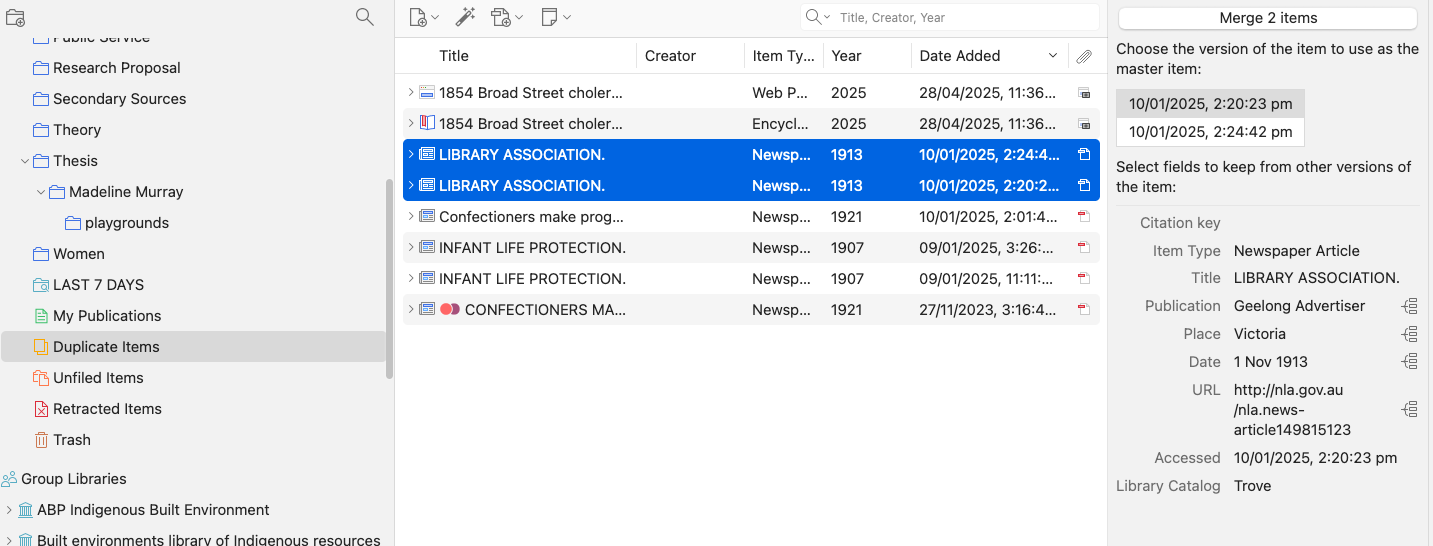Click the Newspaper Article item type value

click(x=1297, y=251)
